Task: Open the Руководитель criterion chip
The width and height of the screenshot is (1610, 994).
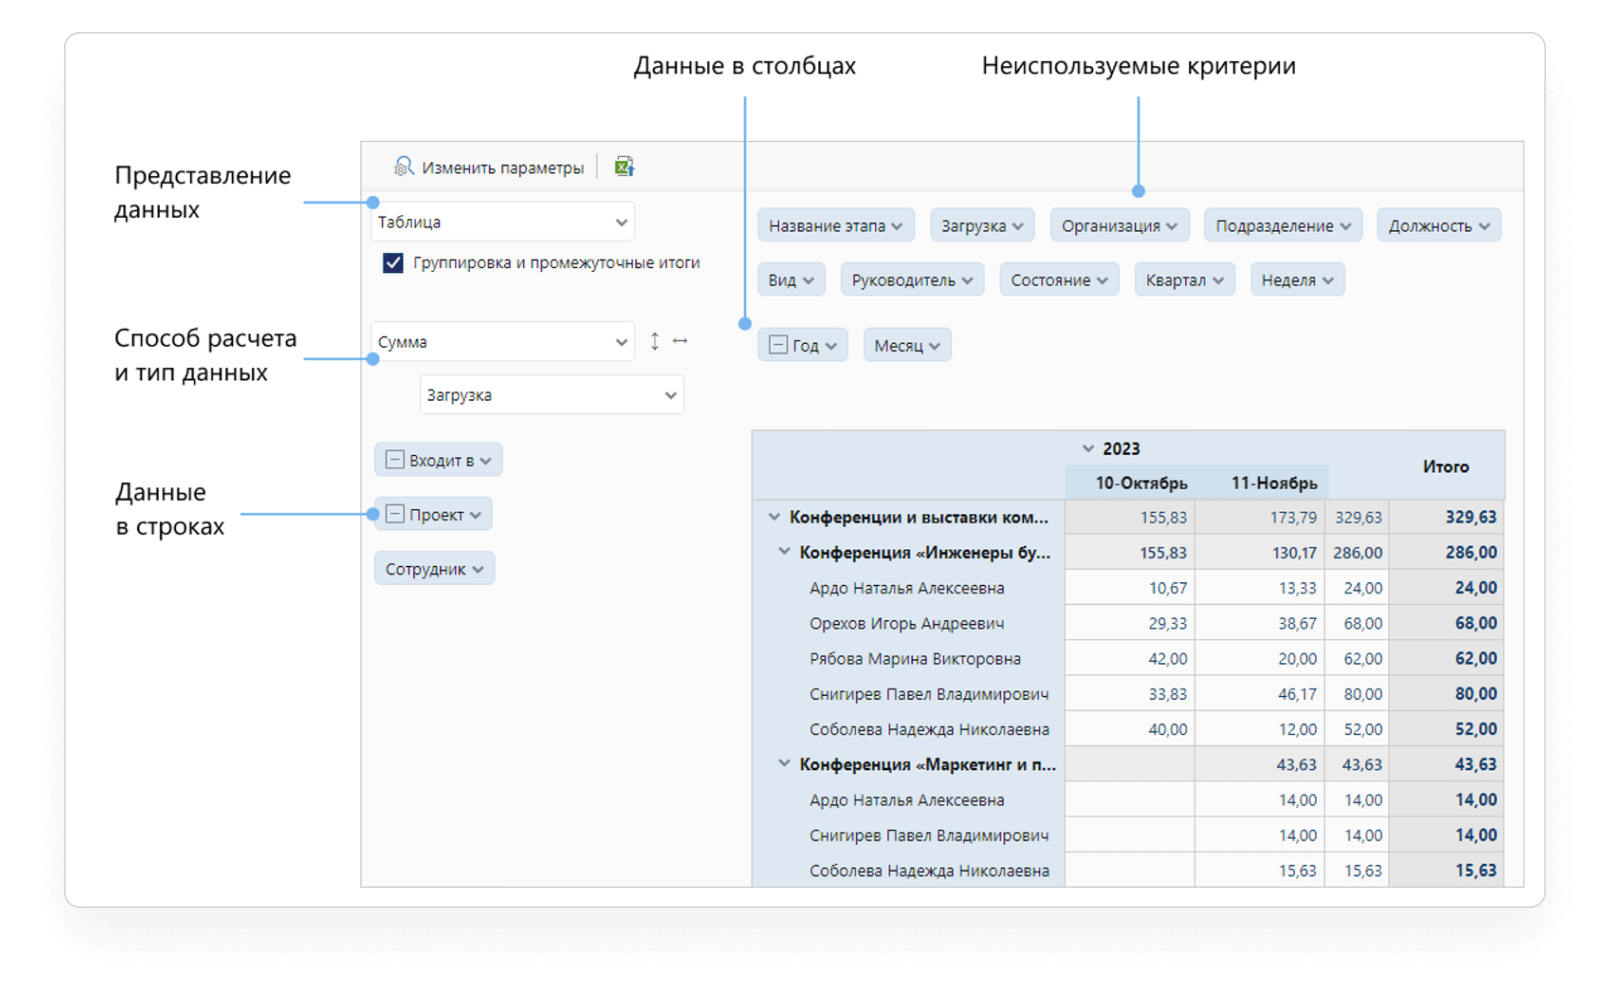Action: [912, 280]
